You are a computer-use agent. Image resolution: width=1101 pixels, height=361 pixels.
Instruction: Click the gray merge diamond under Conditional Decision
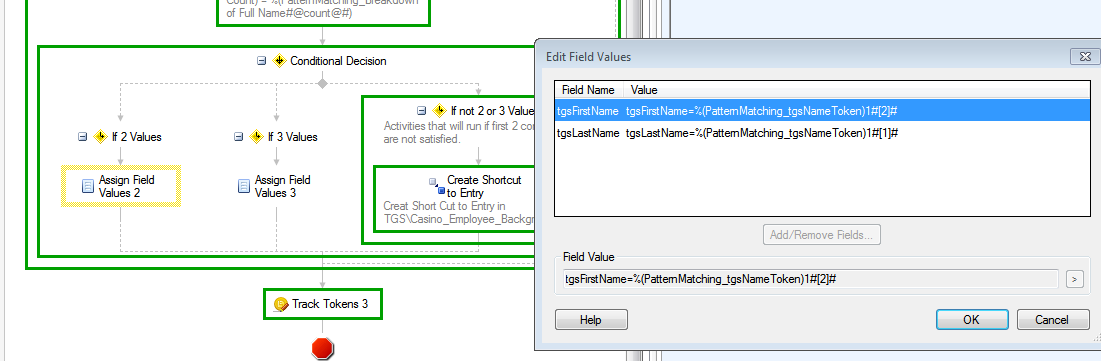[322, 84]
